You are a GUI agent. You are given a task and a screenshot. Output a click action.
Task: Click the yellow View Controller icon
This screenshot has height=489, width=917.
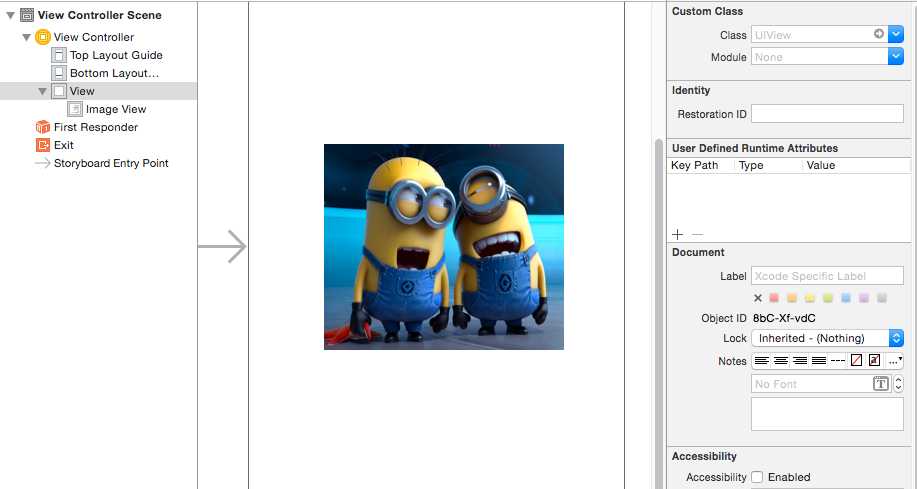(43, 37)
